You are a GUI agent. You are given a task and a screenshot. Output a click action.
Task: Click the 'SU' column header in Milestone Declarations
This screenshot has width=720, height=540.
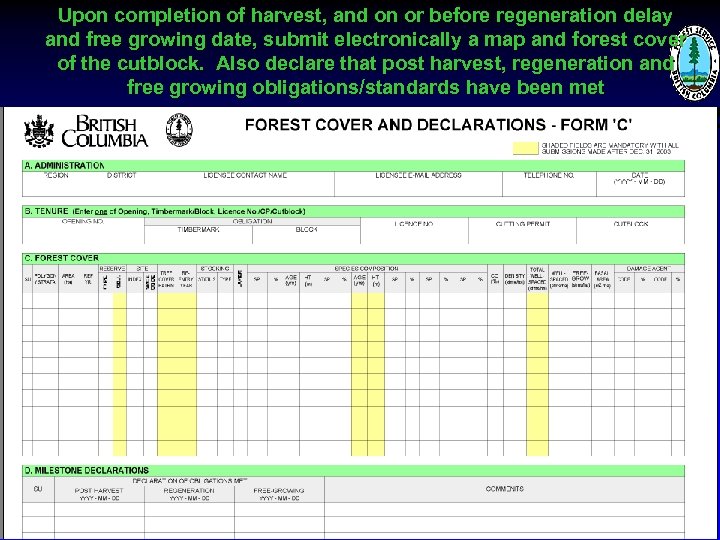pyautogui.click(x=38, y=489)
